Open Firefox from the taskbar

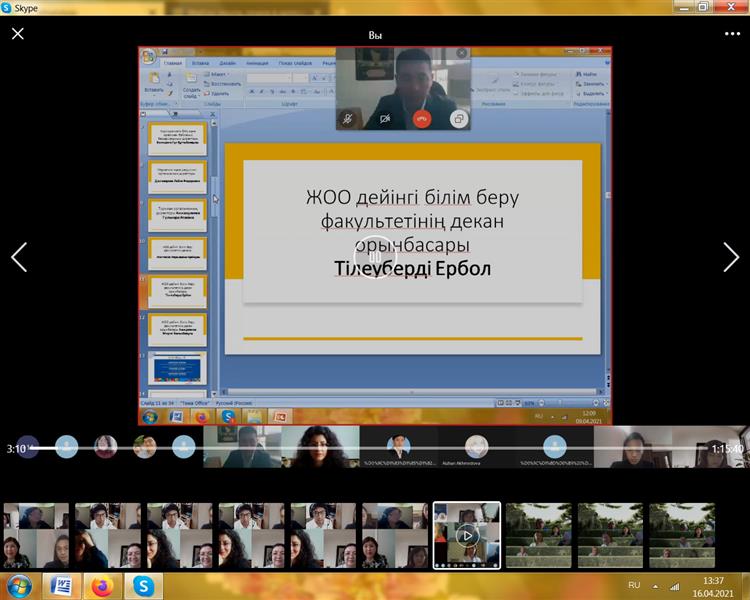click(x=102, y=585)
